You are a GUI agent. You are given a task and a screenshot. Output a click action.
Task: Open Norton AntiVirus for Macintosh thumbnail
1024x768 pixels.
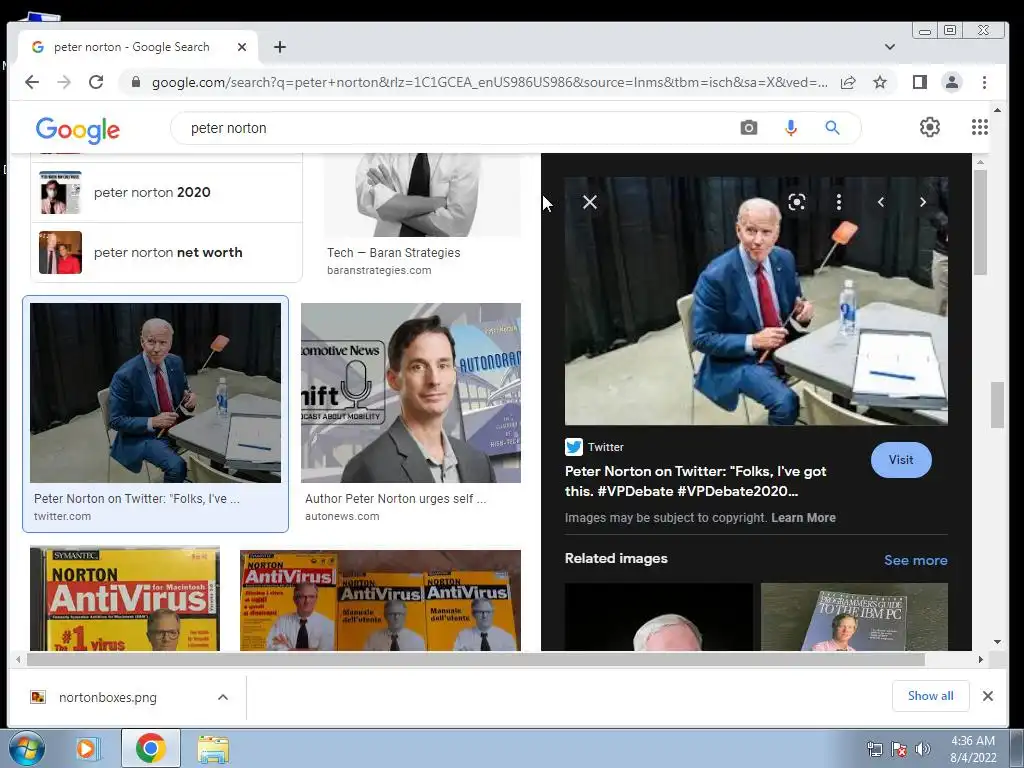point(125,600)
